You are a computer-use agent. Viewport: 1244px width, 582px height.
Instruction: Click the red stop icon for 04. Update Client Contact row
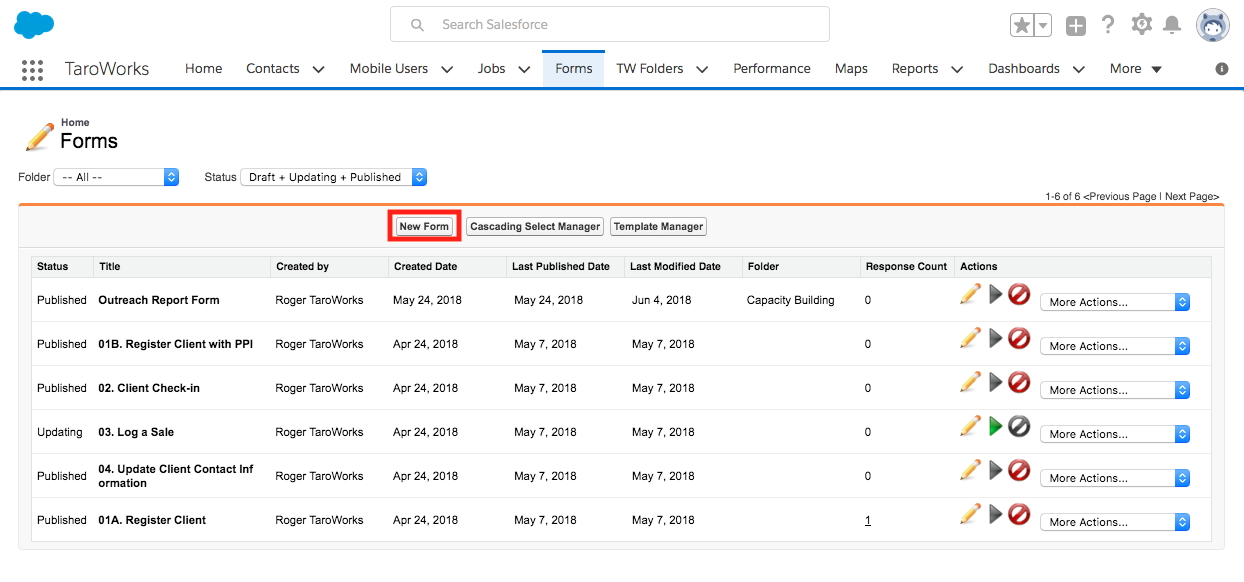[1019, 470]
